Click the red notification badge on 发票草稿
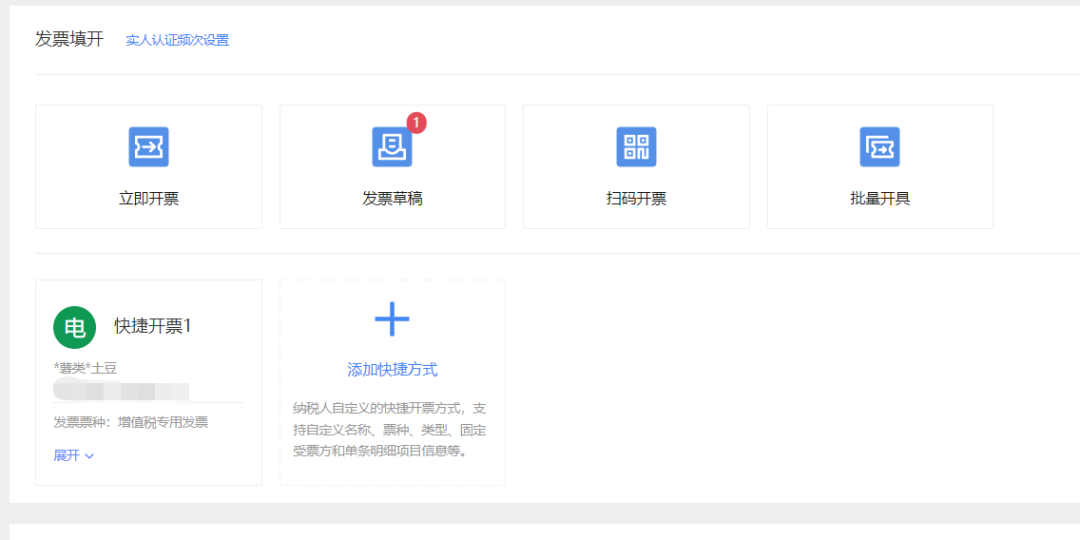Image resolution: width=1080 pixels, height=540 pixels. [x=416, y=123]
